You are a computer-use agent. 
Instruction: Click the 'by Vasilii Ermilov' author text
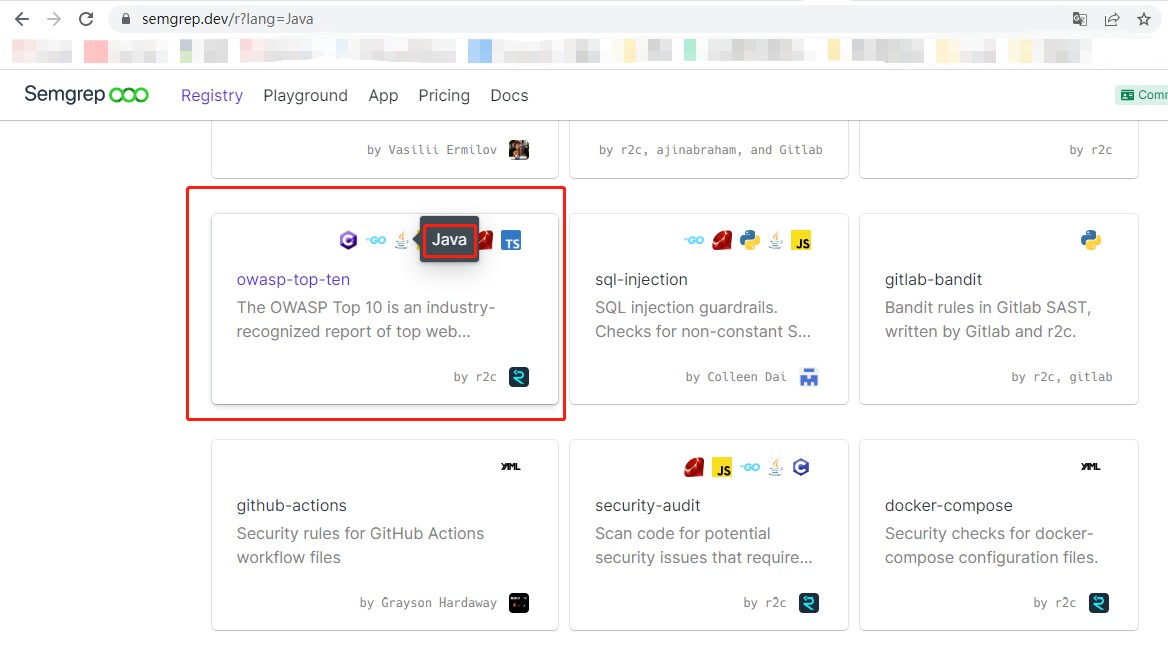(x=431, y=150)
